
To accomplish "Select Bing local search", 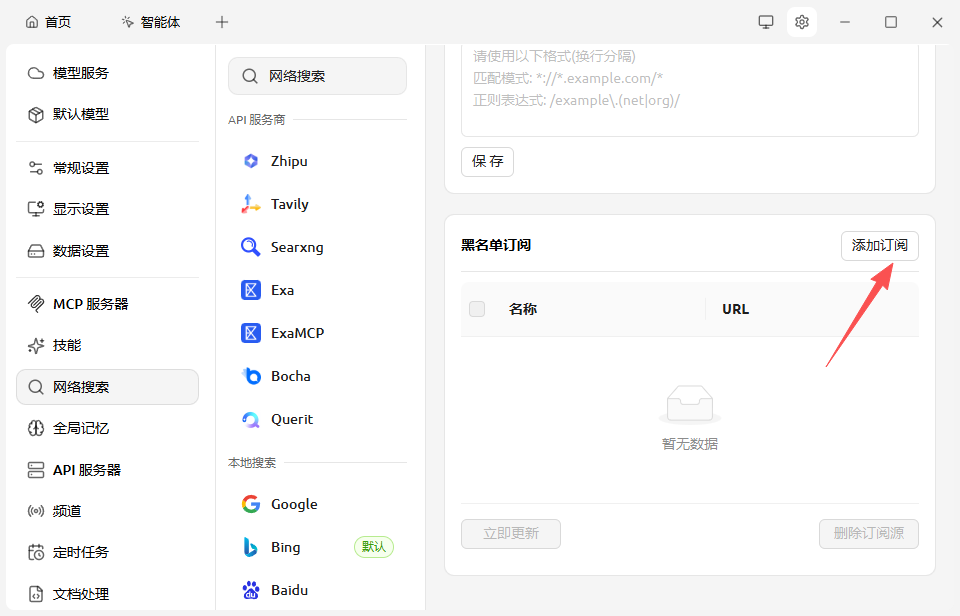I will 317,547.
